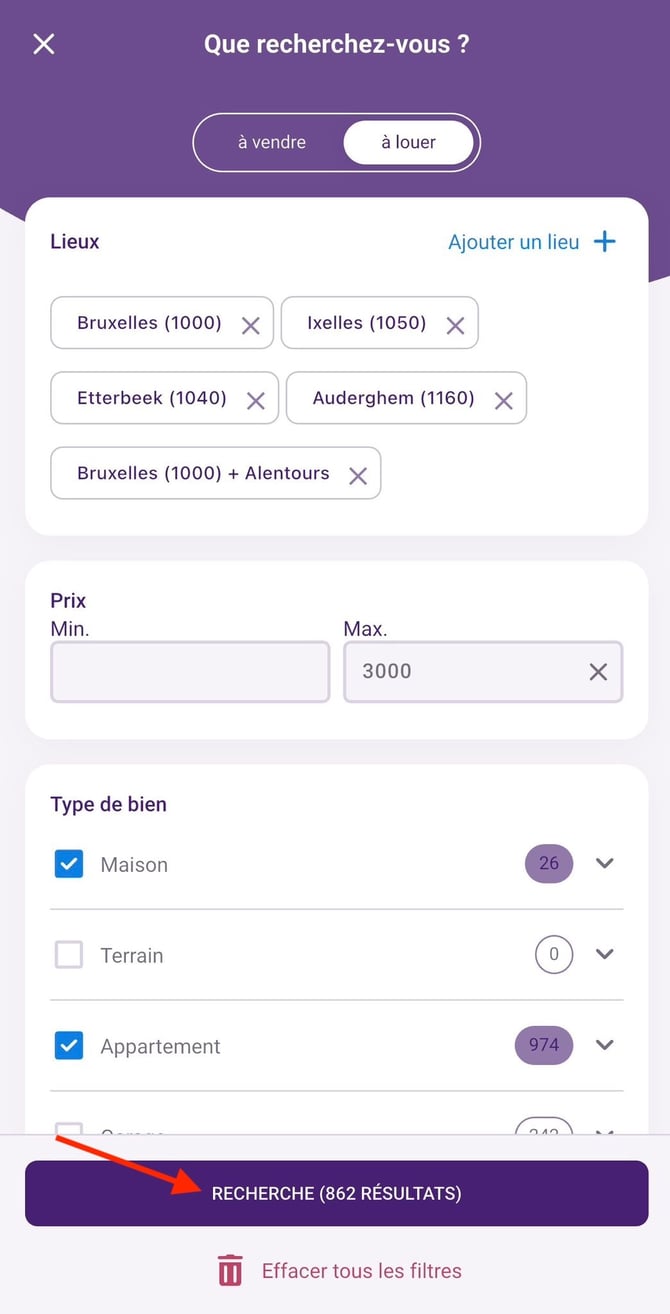Remove the Ixelles (1050) location chip
The width and height of the screenshot is (670, 1314).
tap(455, 323)
